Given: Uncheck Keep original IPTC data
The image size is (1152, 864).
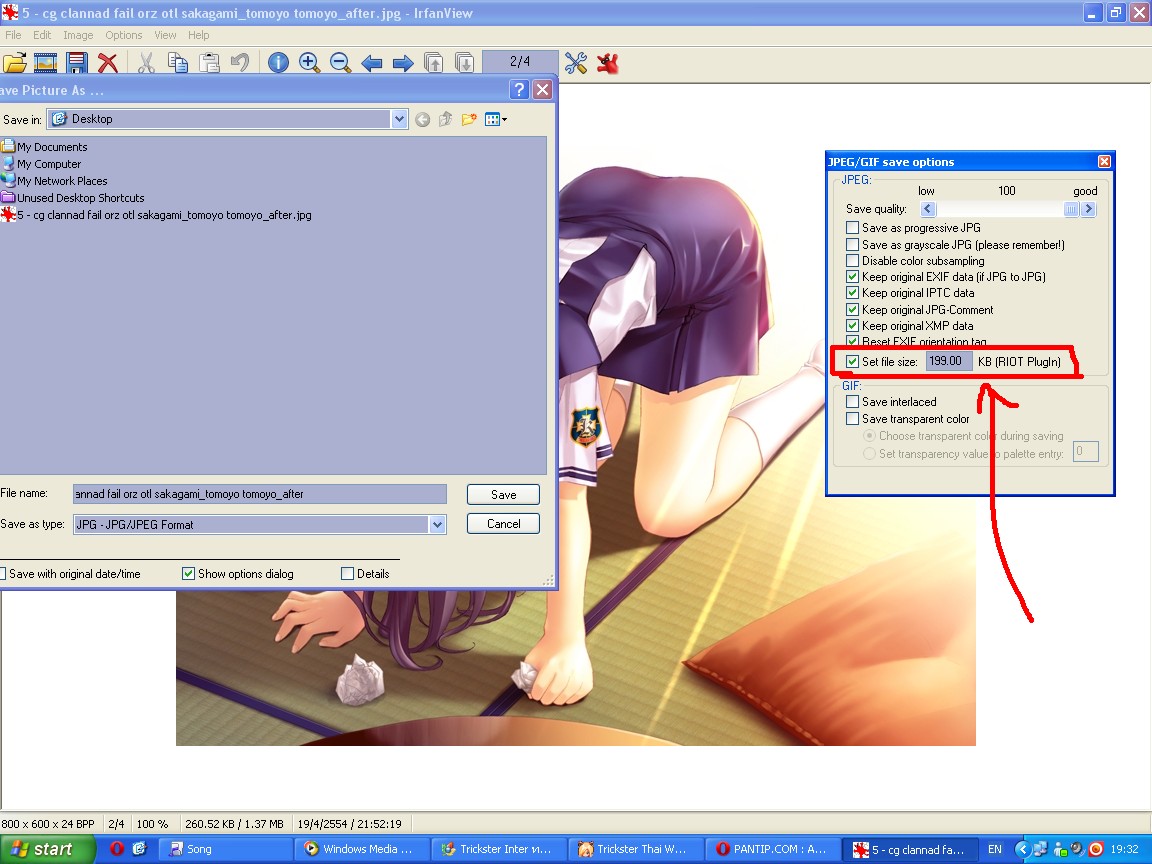Looking at the screenshot, I should tap(852, 293).
